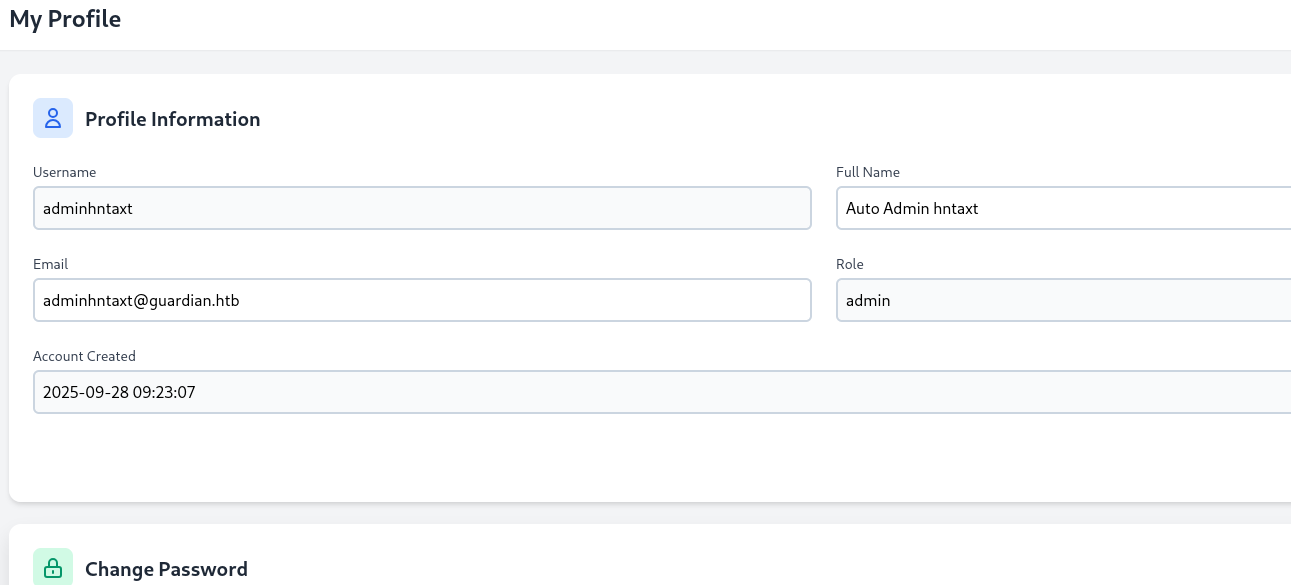Click the Profile Information section heading
Viewport: 1291px width, 585px height.
point(172,119)
